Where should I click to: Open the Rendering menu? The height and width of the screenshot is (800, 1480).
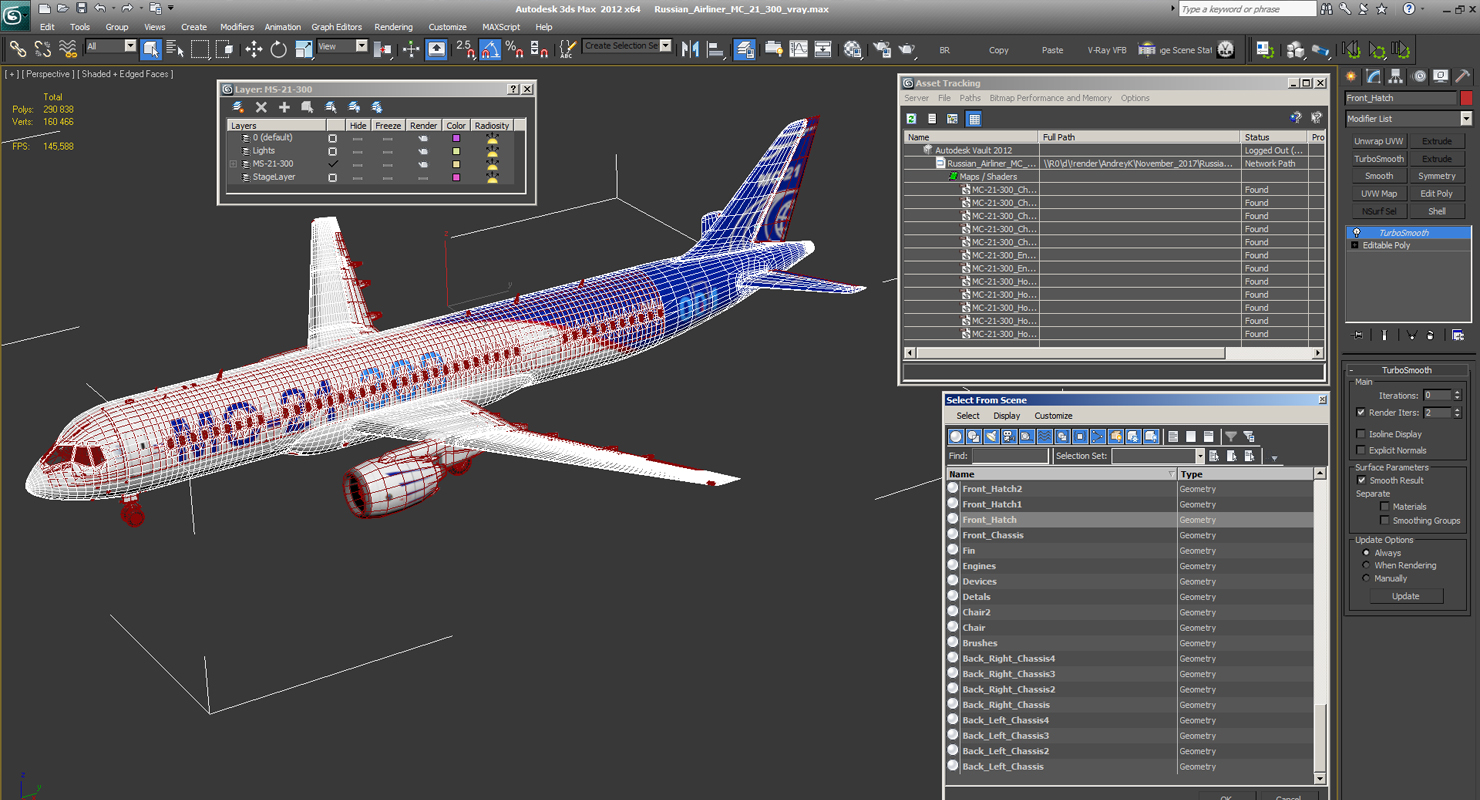[393, 27]
